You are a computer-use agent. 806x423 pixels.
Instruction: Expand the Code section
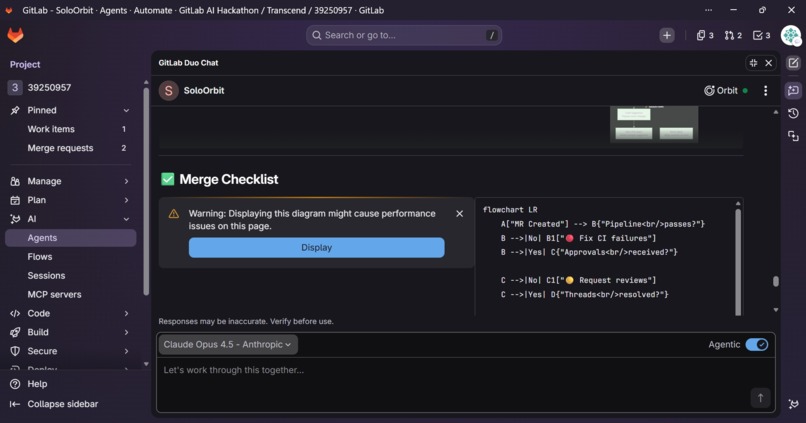coord(70,313)
